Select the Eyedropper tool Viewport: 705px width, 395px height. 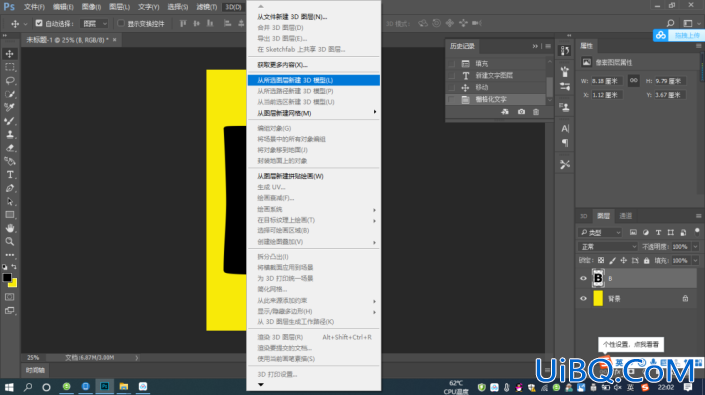(x=9, y=107)
